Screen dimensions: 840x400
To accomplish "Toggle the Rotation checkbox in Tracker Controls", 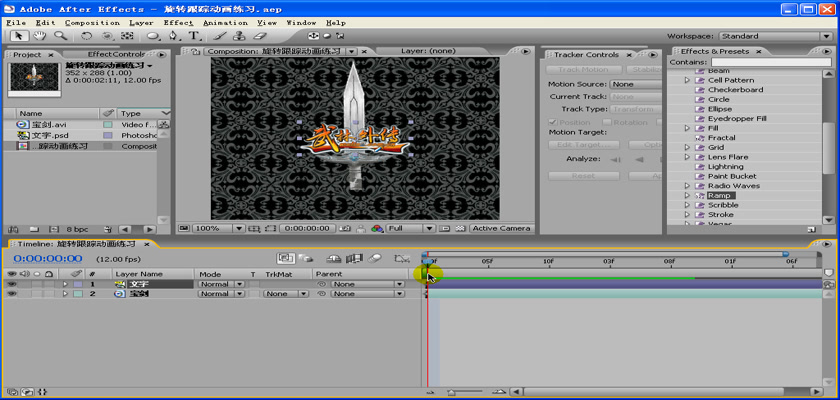I will coord(607,122).
